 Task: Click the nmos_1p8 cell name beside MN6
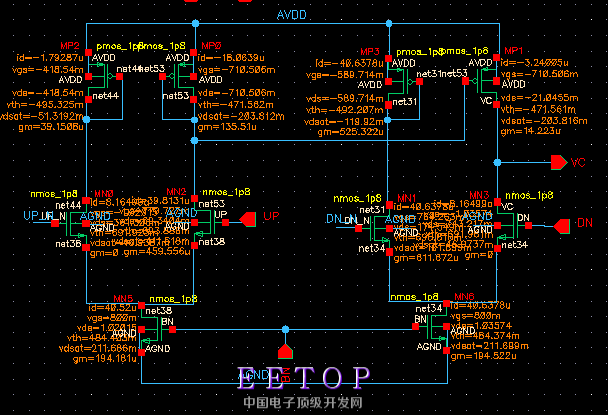[414, 297]
